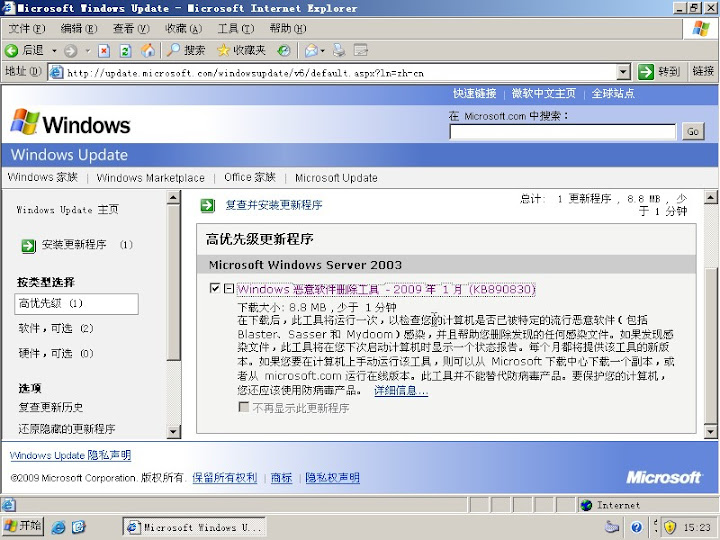Screen dimensions: 720x540
Task: Open the Start (开始) button
Action: click(23, 526)
